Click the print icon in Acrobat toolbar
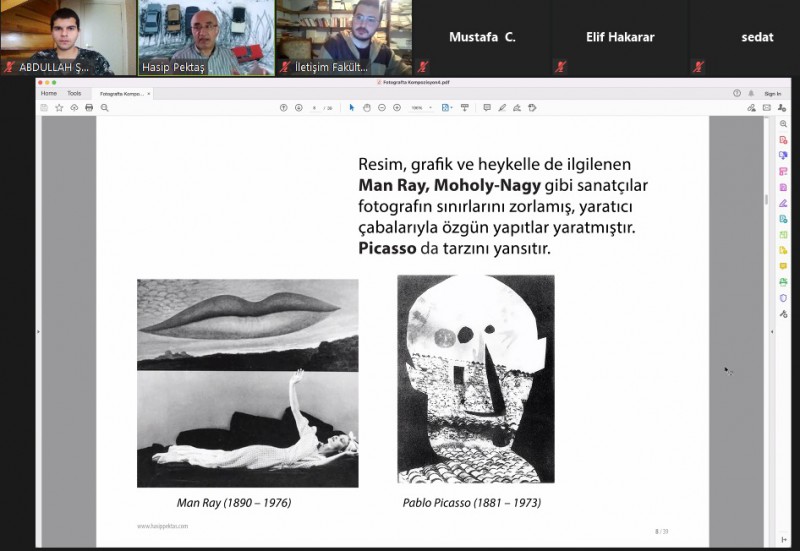Viewport: 800px width, 551px height. [89, 107]
